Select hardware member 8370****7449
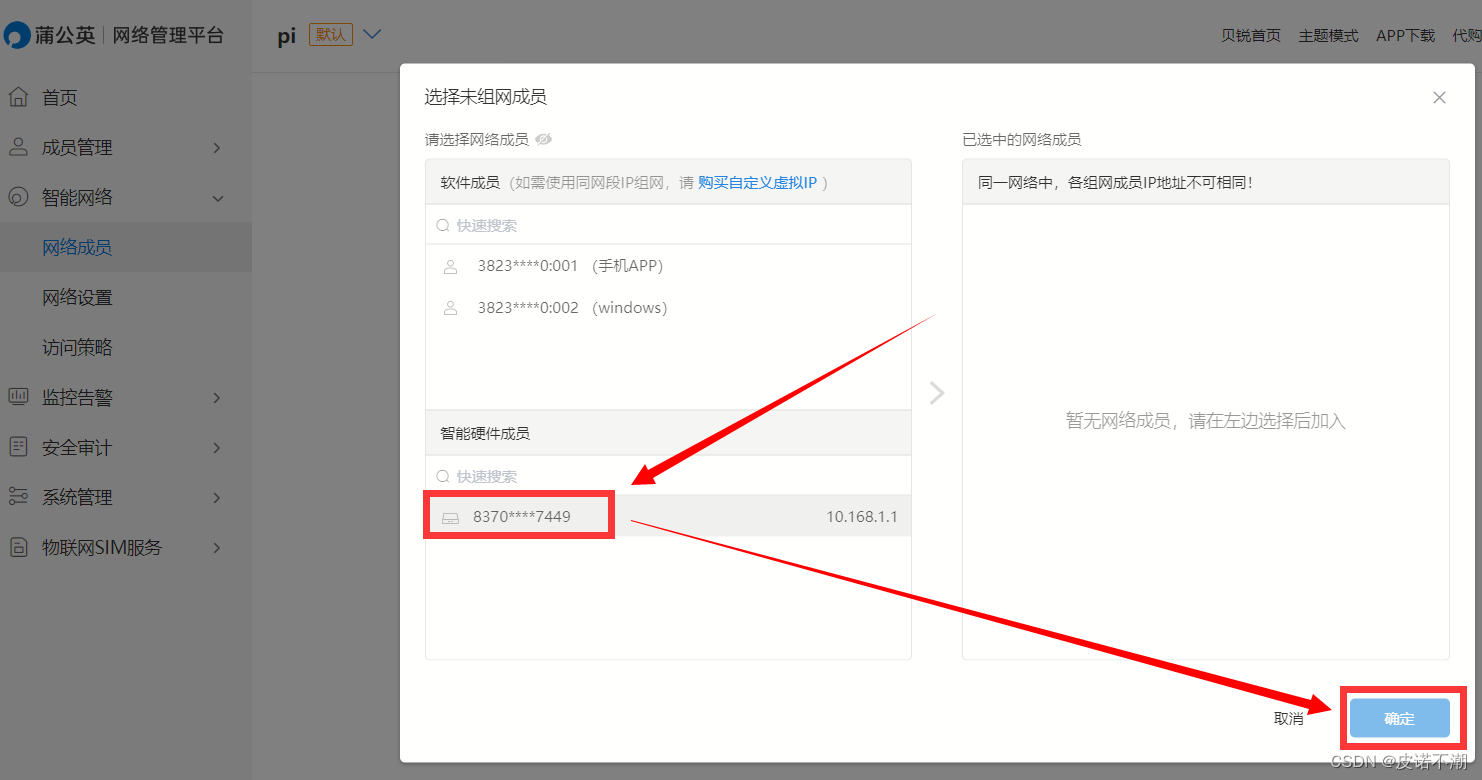Image resolution: width=1482 pixels, height=780 pixels. pyautogui.click(x=668, y=517)
